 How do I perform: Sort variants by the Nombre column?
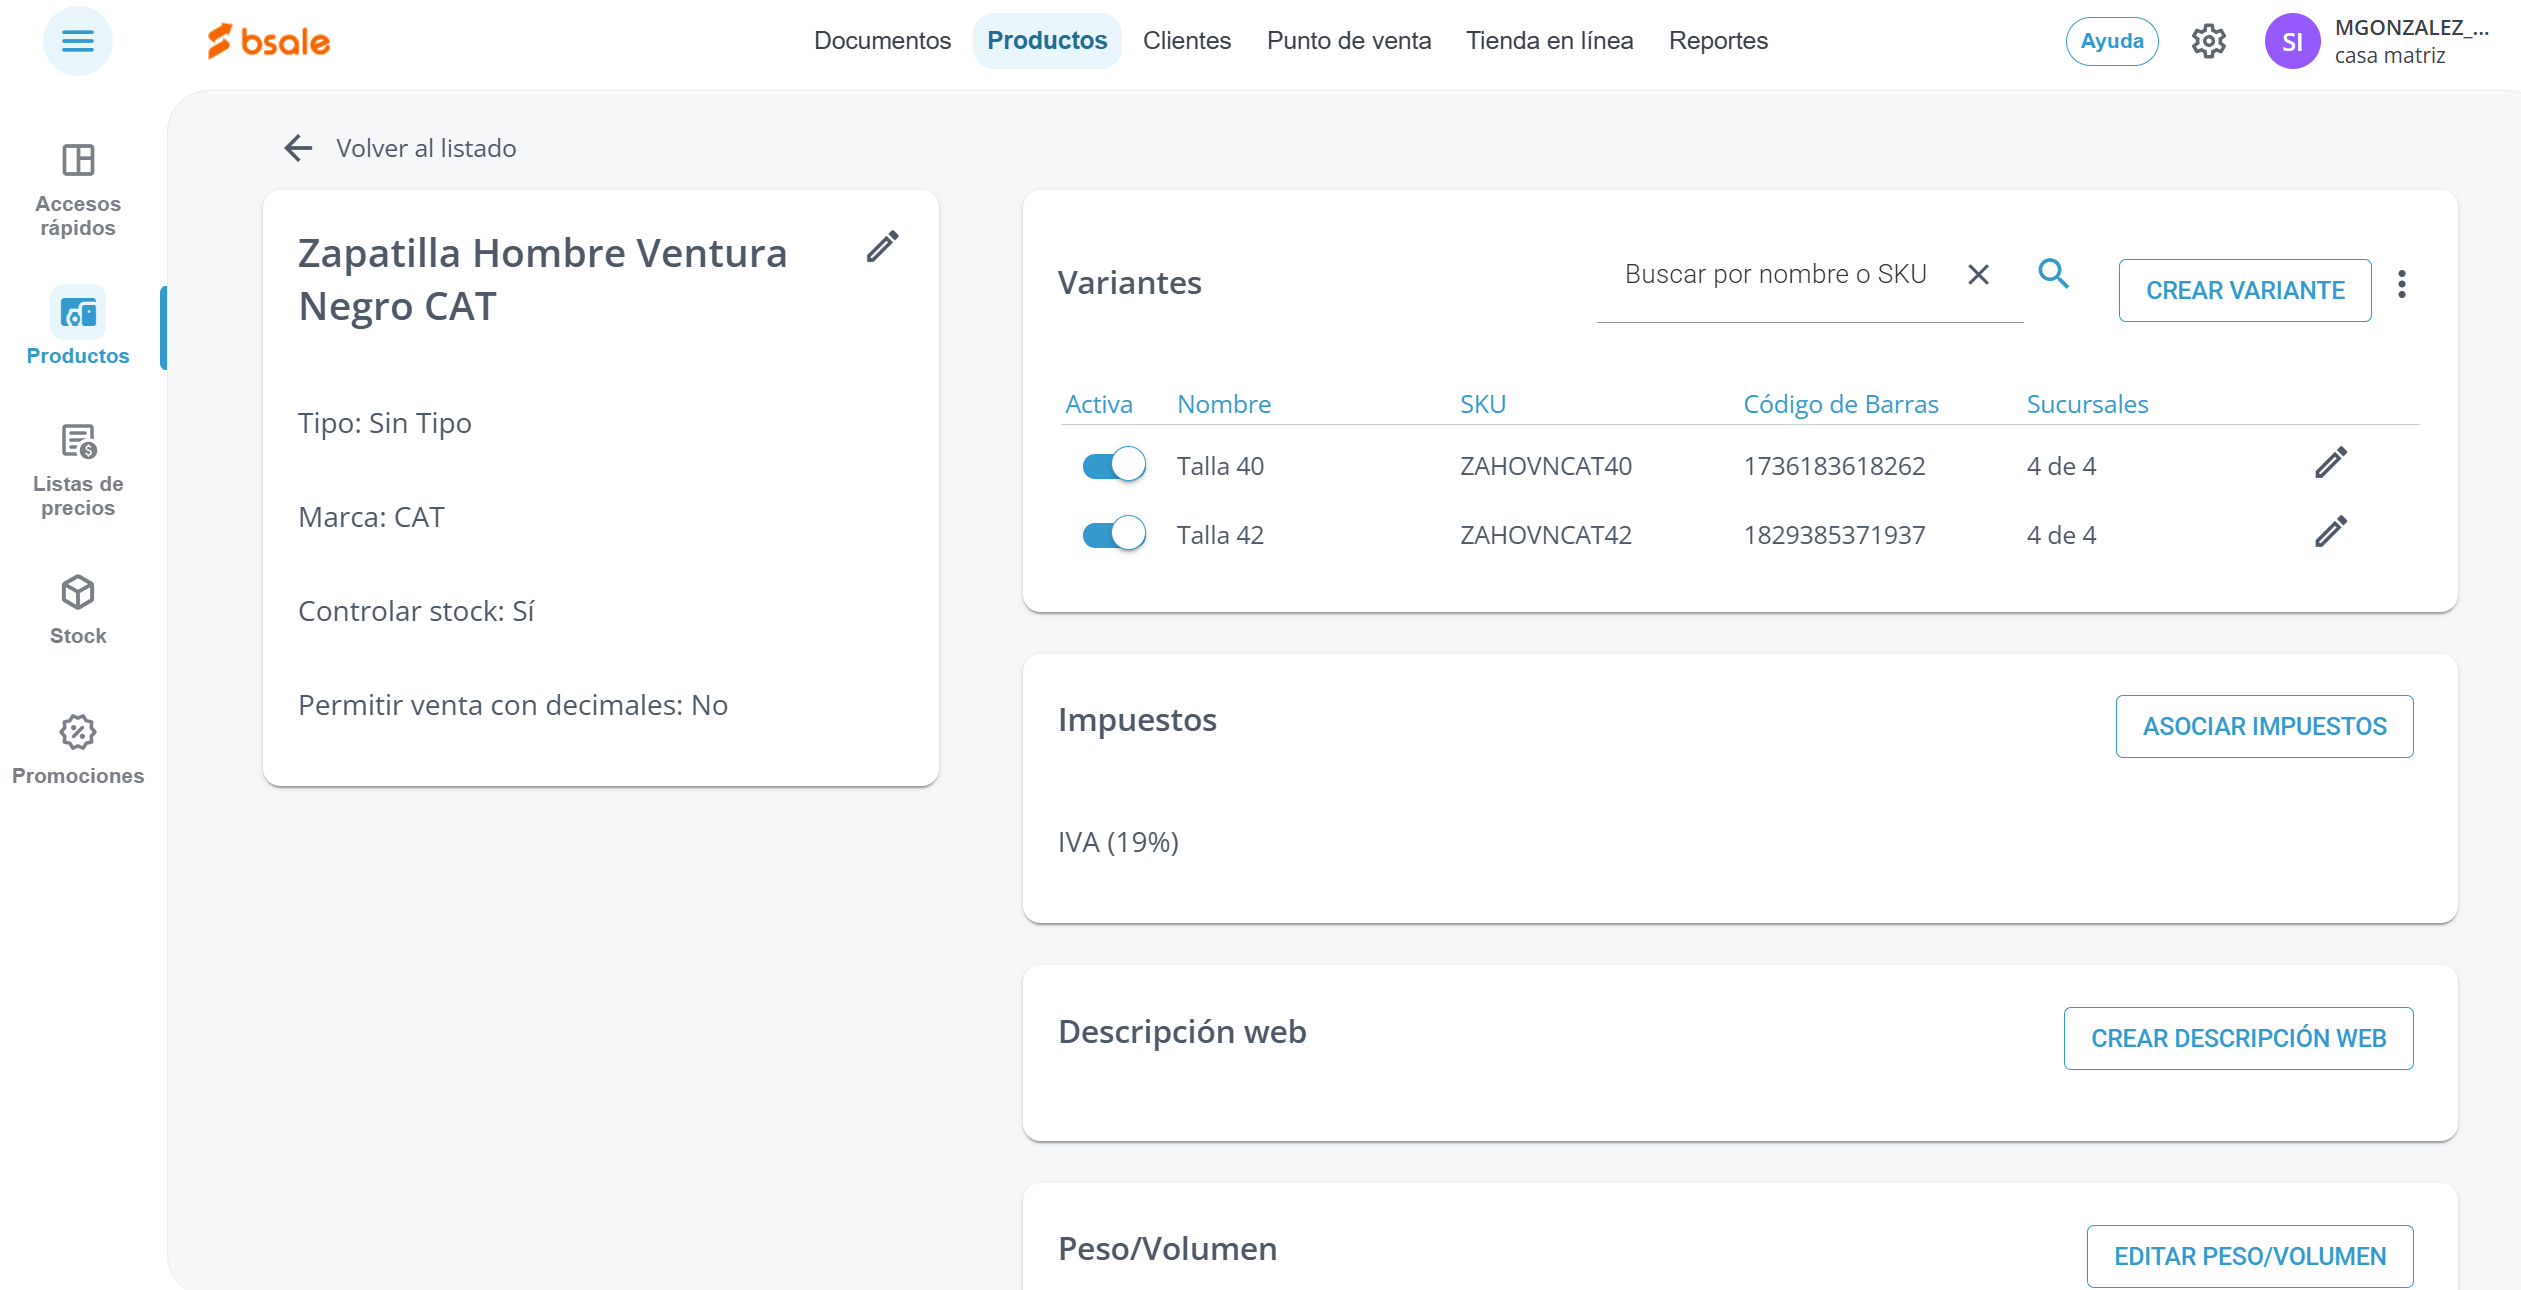click(1223, 404)
